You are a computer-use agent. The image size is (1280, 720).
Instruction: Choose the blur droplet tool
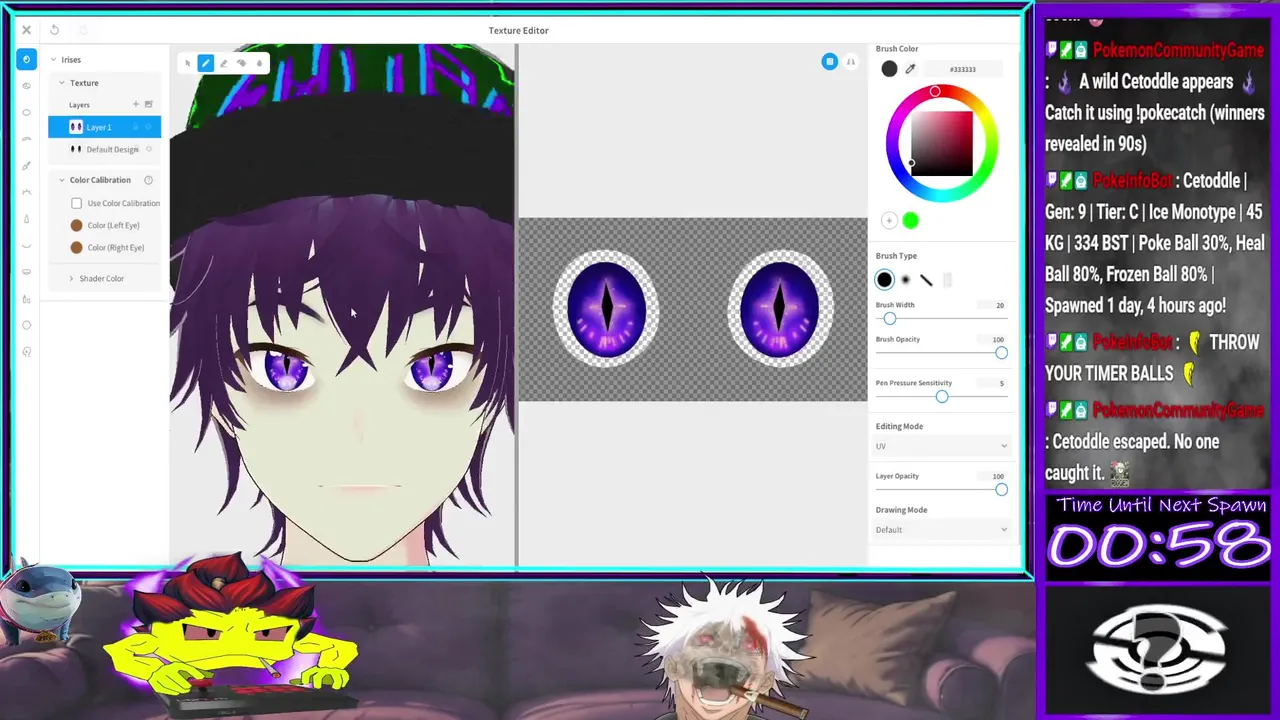click(x=259, y=63)
